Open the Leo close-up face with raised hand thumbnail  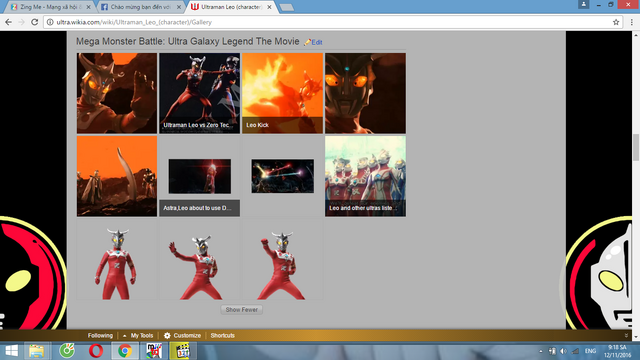[117, 93]
